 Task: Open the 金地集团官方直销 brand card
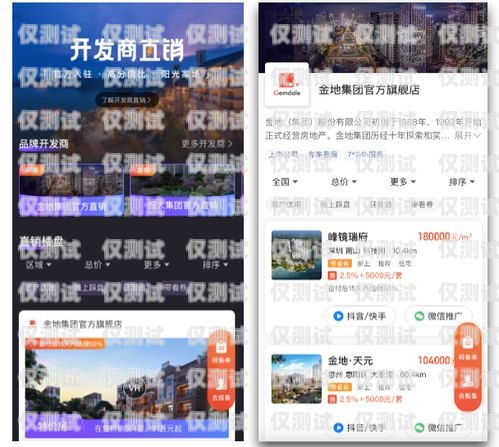click(71, 190)
